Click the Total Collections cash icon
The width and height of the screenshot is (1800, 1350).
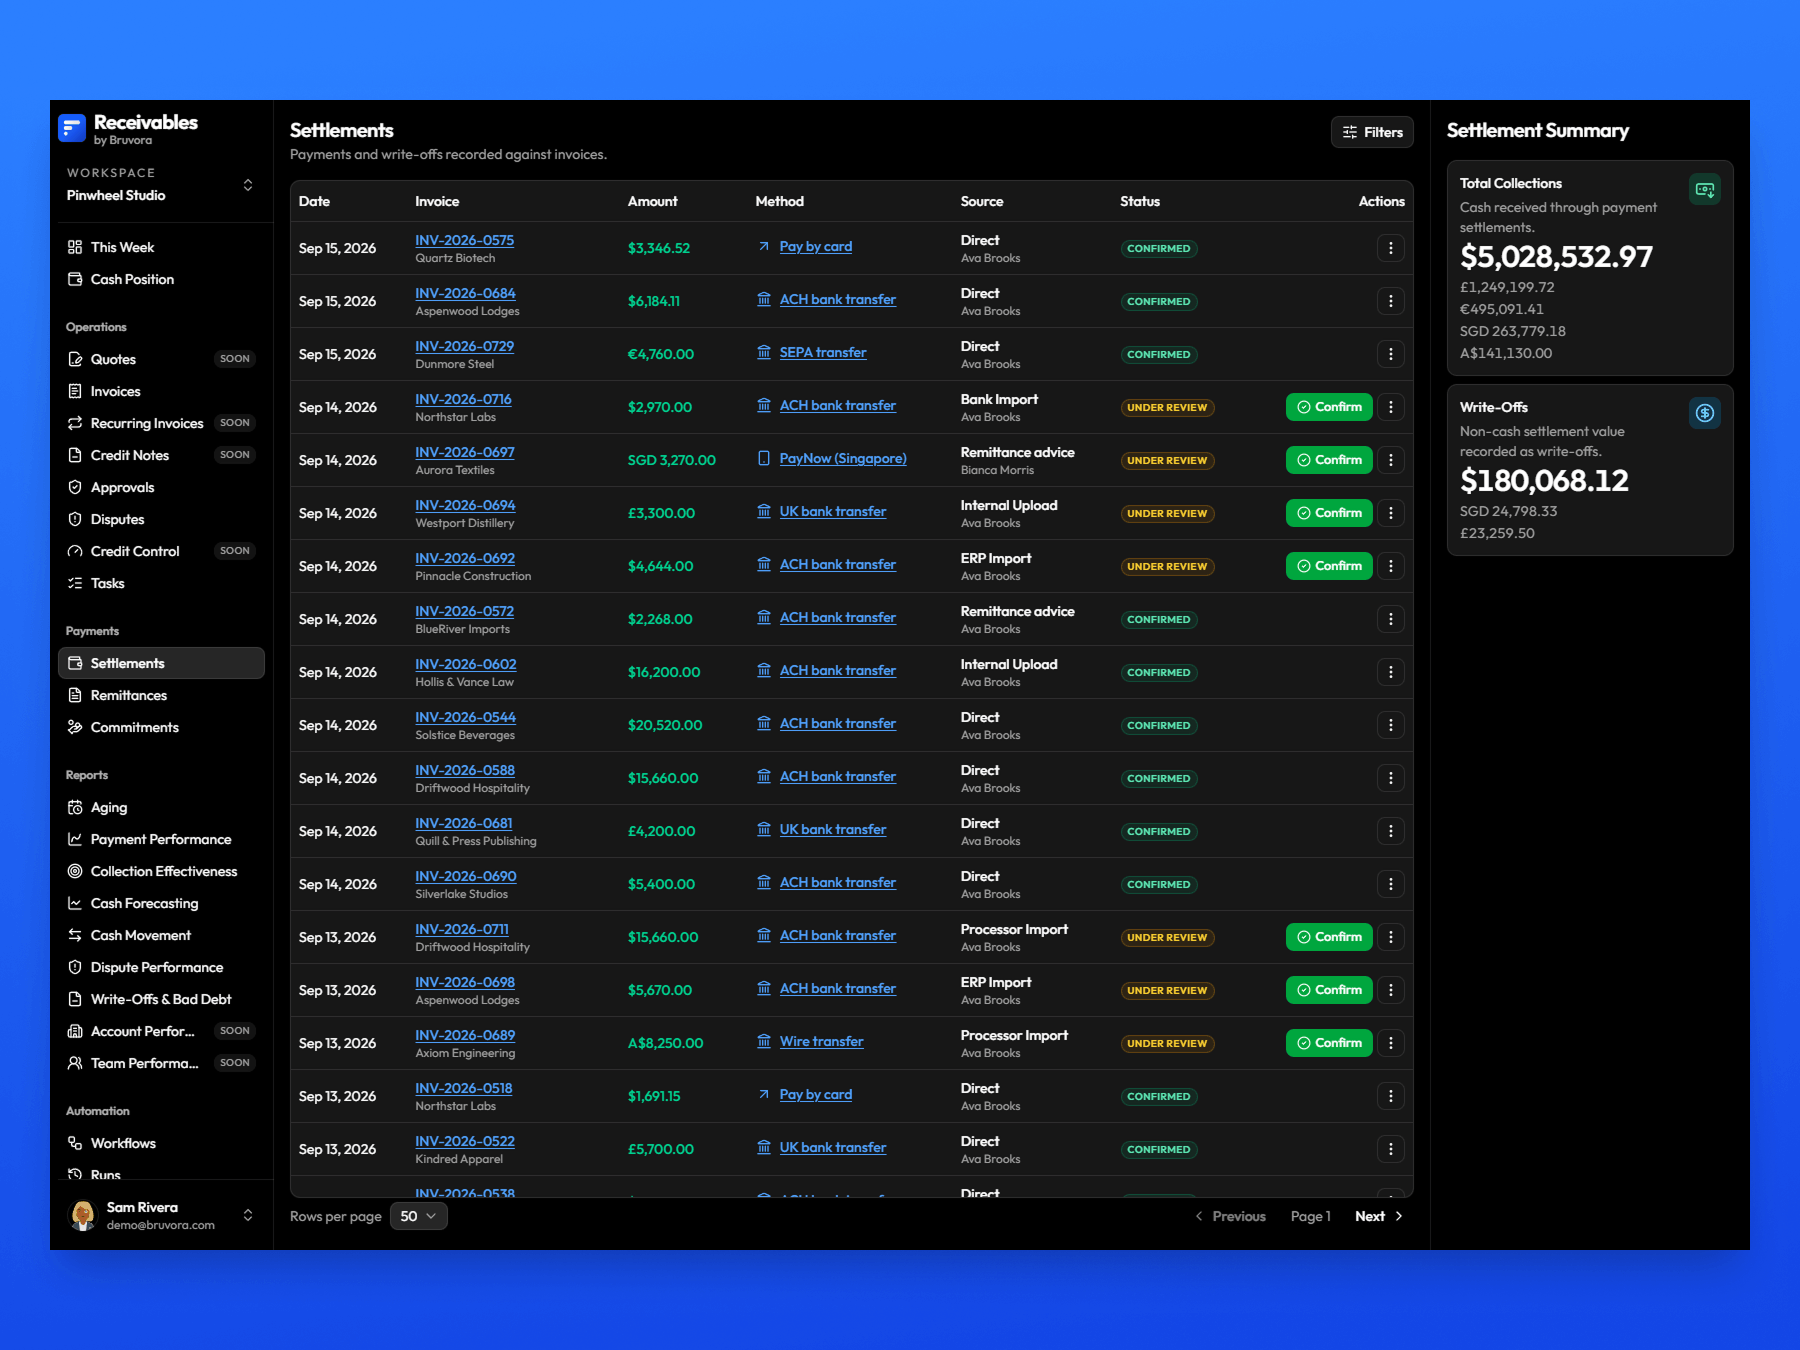coord(1705,189)
